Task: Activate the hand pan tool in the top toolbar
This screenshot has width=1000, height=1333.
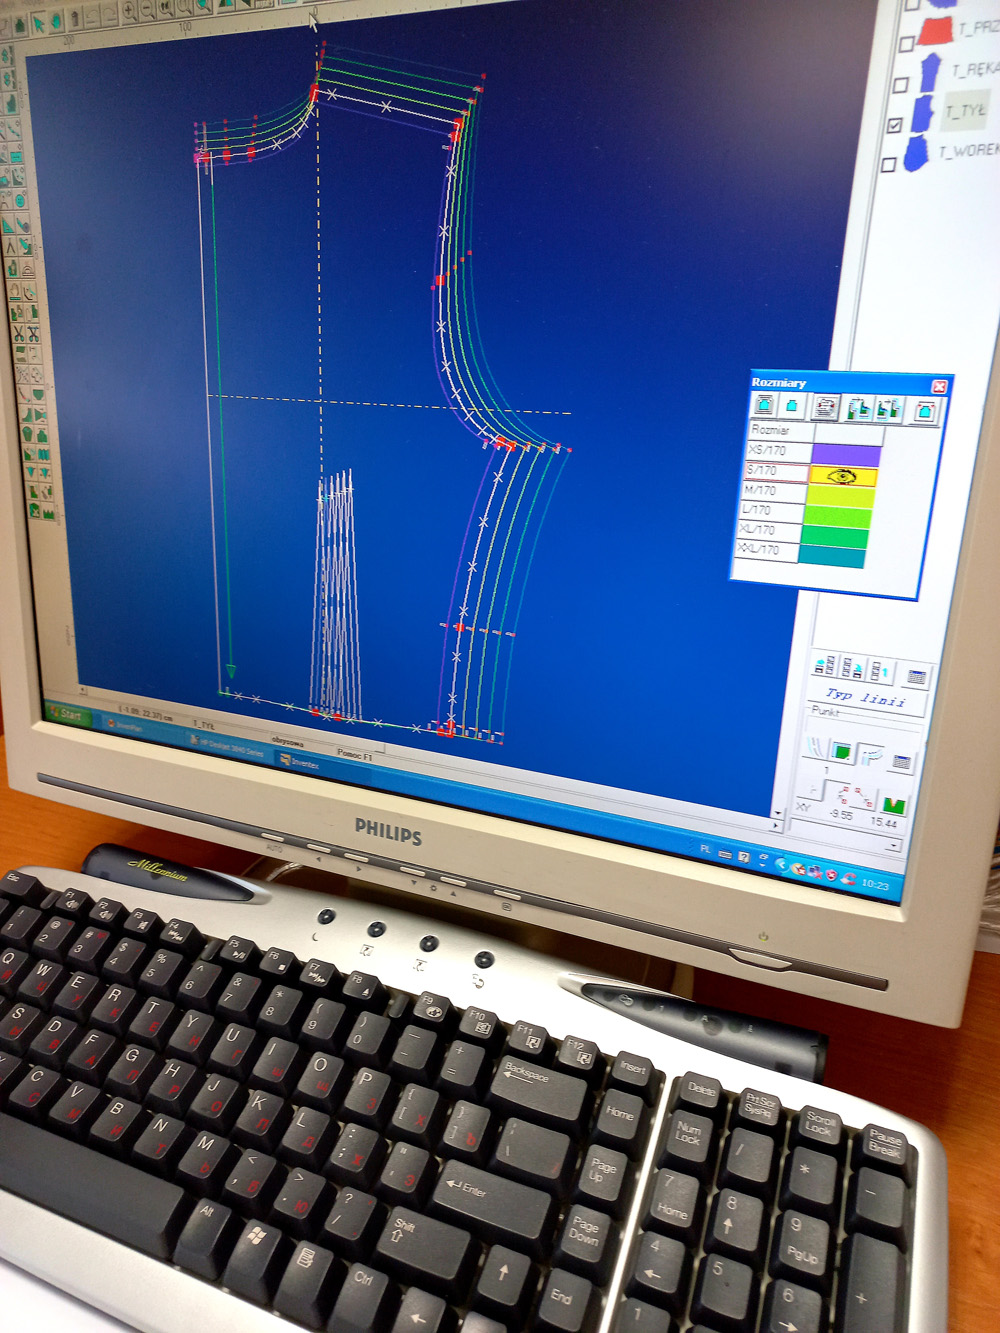Action: point(57,21)
